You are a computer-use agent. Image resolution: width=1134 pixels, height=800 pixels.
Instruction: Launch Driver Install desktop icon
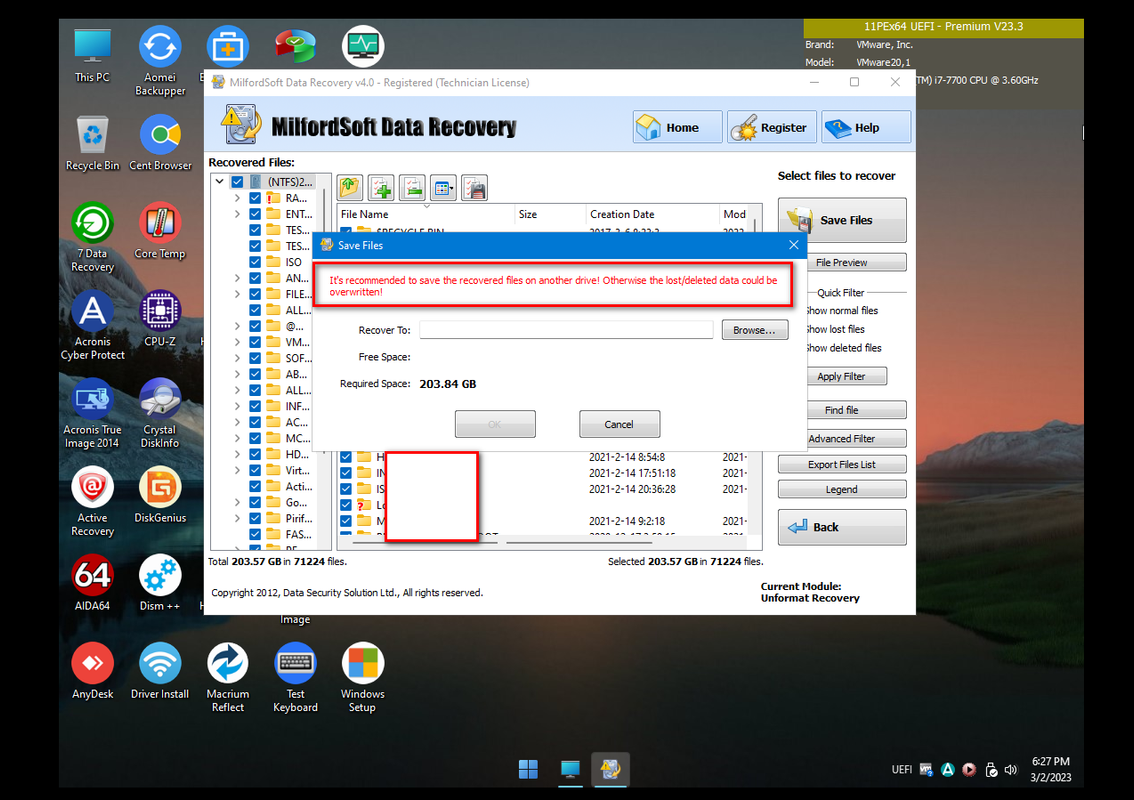[160, 671]
